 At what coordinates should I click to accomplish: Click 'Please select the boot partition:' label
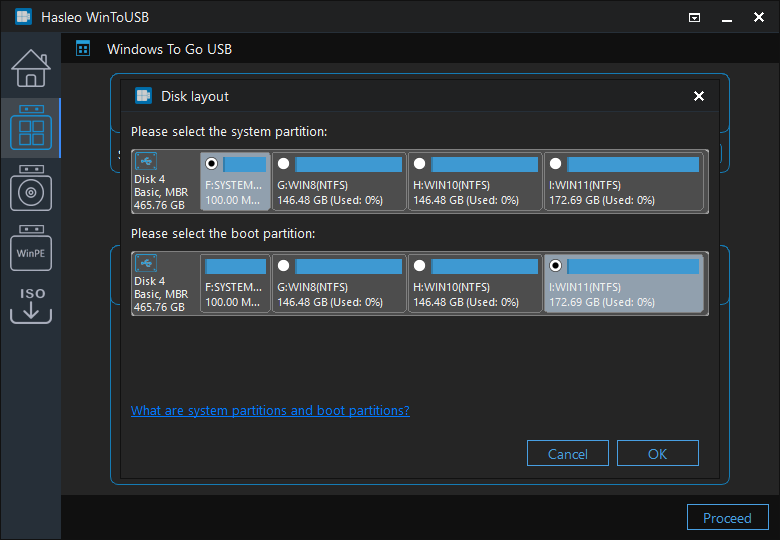[223, 234]
